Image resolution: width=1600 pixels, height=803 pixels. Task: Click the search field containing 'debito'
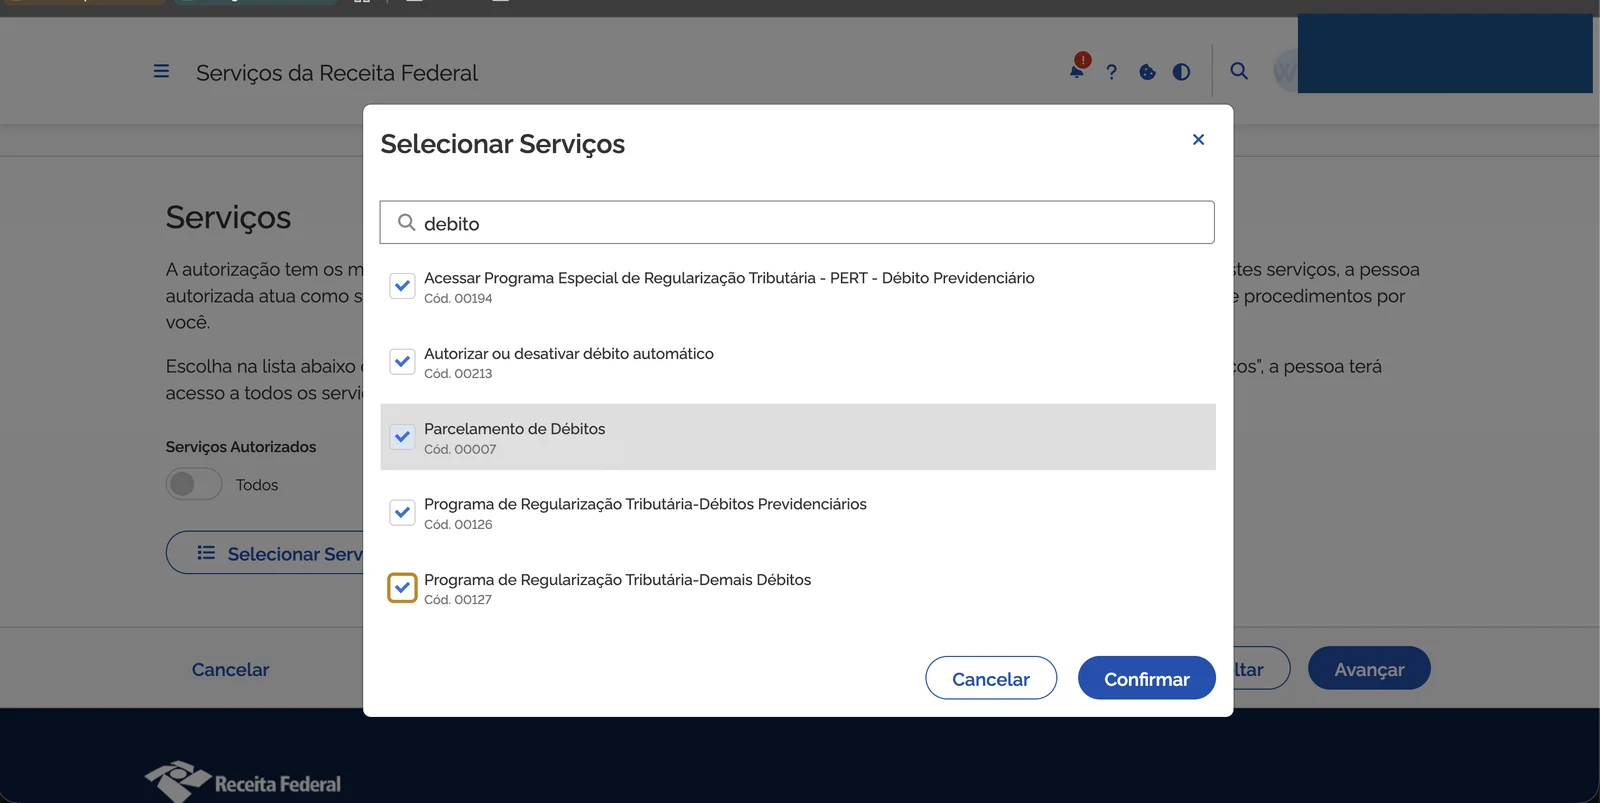(x=797, y=222)
